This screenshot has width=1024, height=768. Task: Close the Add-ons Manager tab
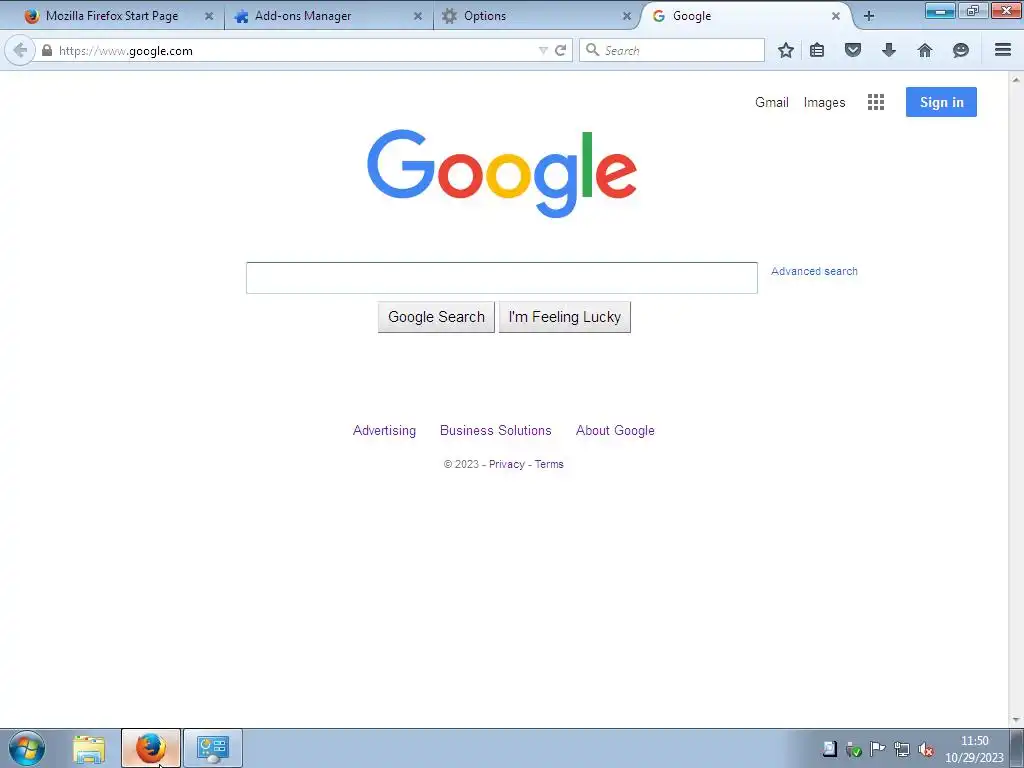click(418, 16)
